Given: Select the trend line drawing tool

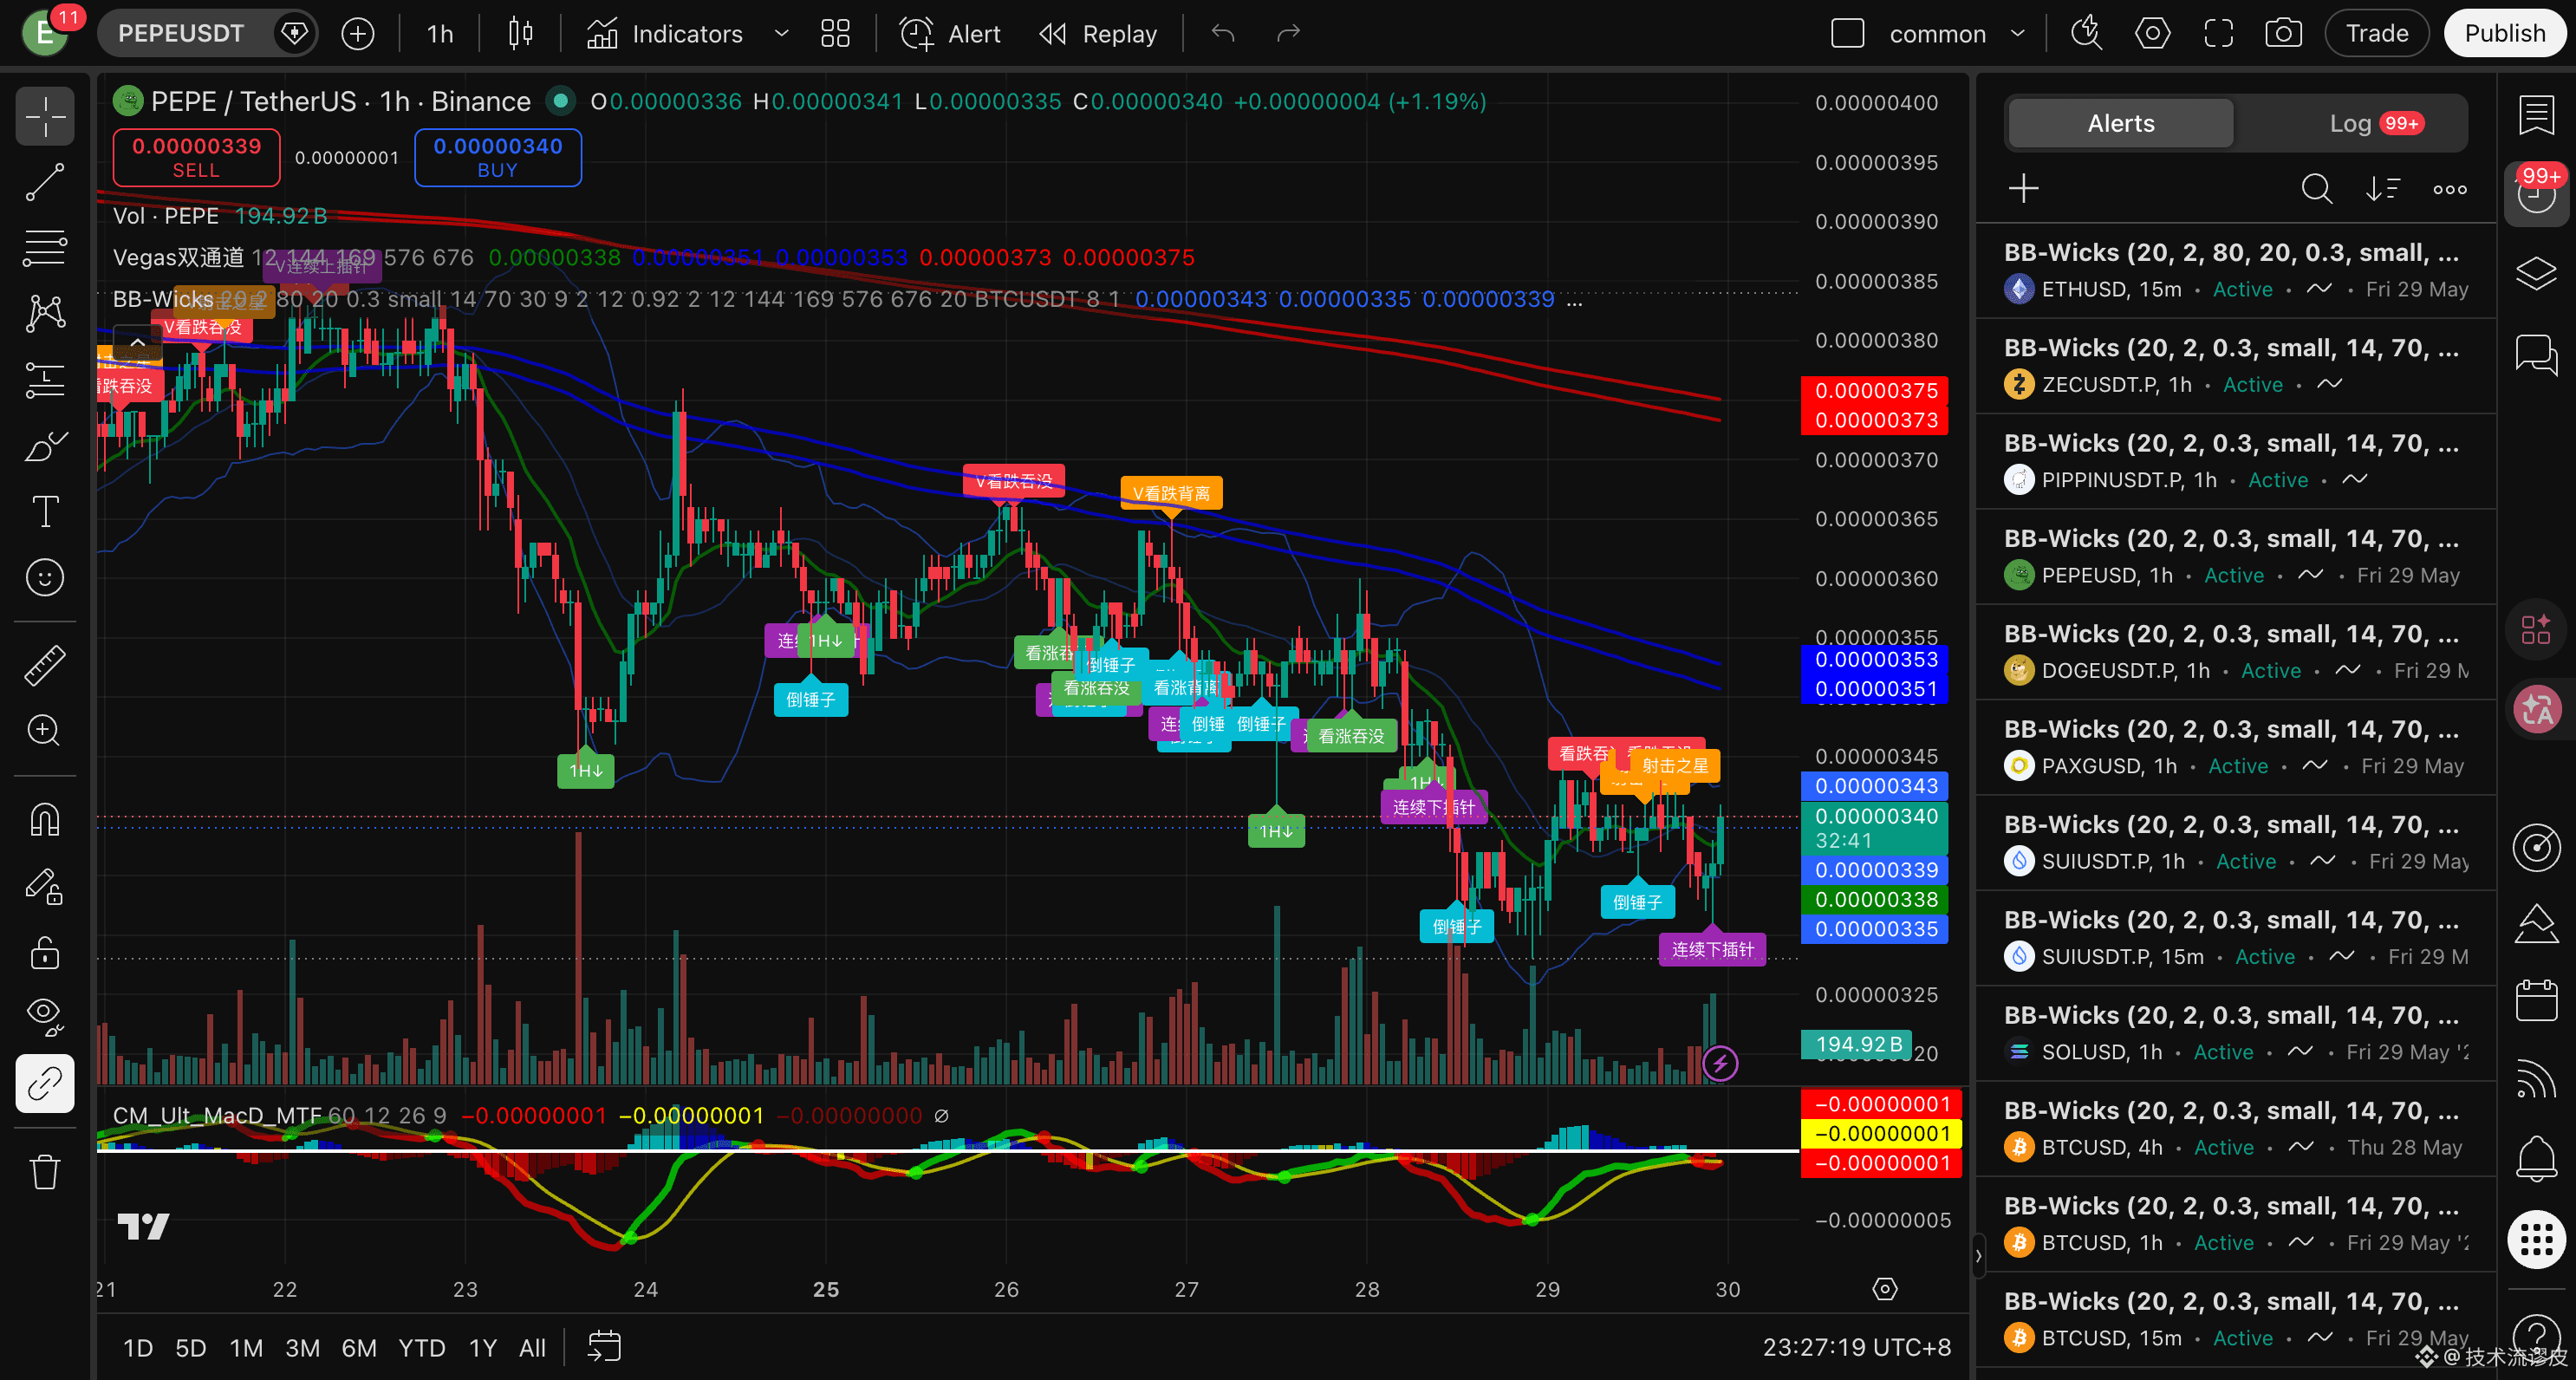Looking at the screenshot, I should (45, 182).
